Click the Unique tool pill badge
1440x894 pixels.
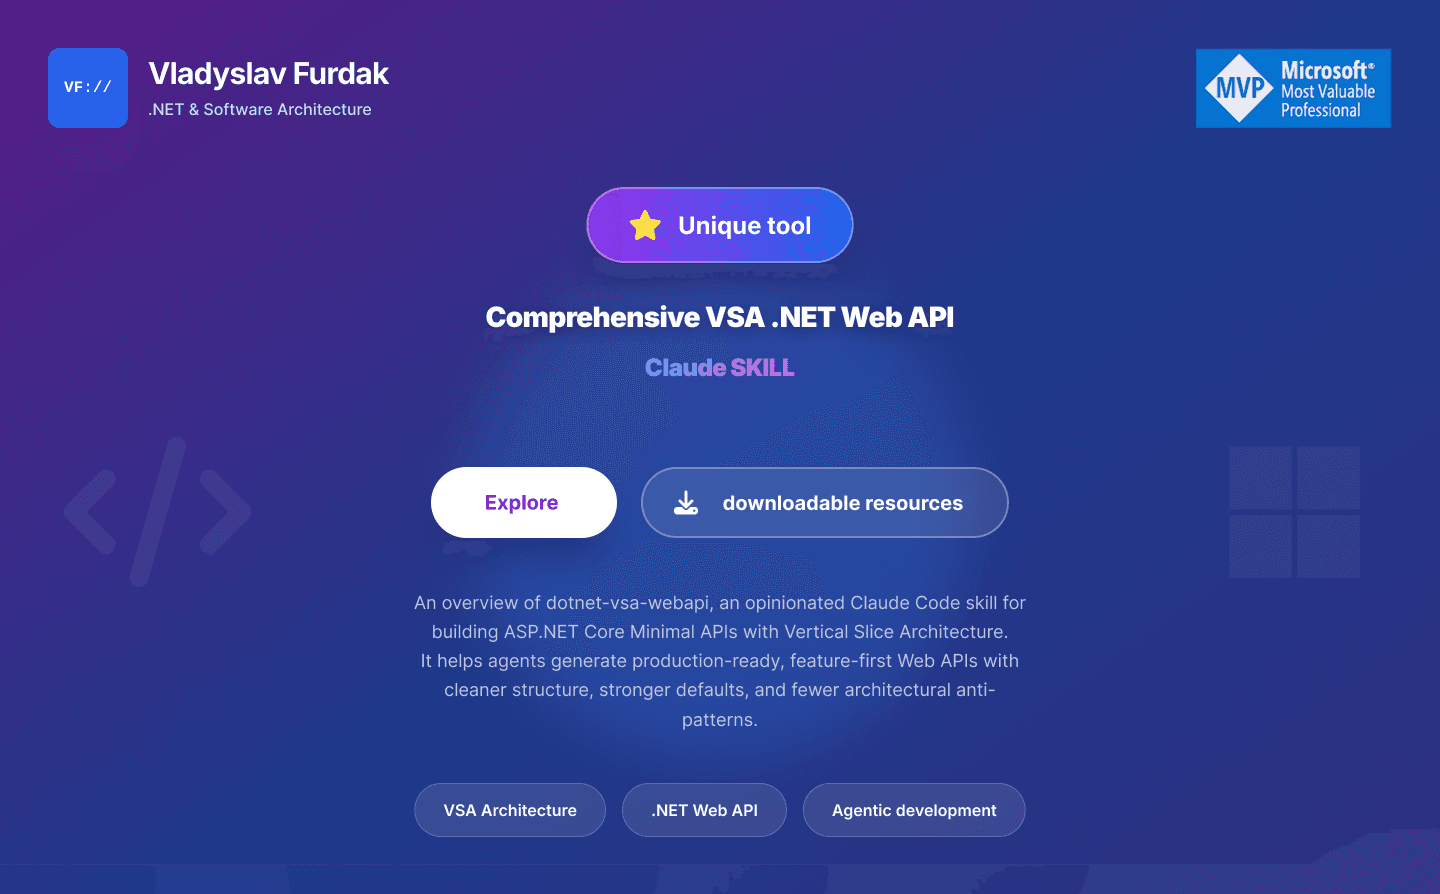click(720, 225)
